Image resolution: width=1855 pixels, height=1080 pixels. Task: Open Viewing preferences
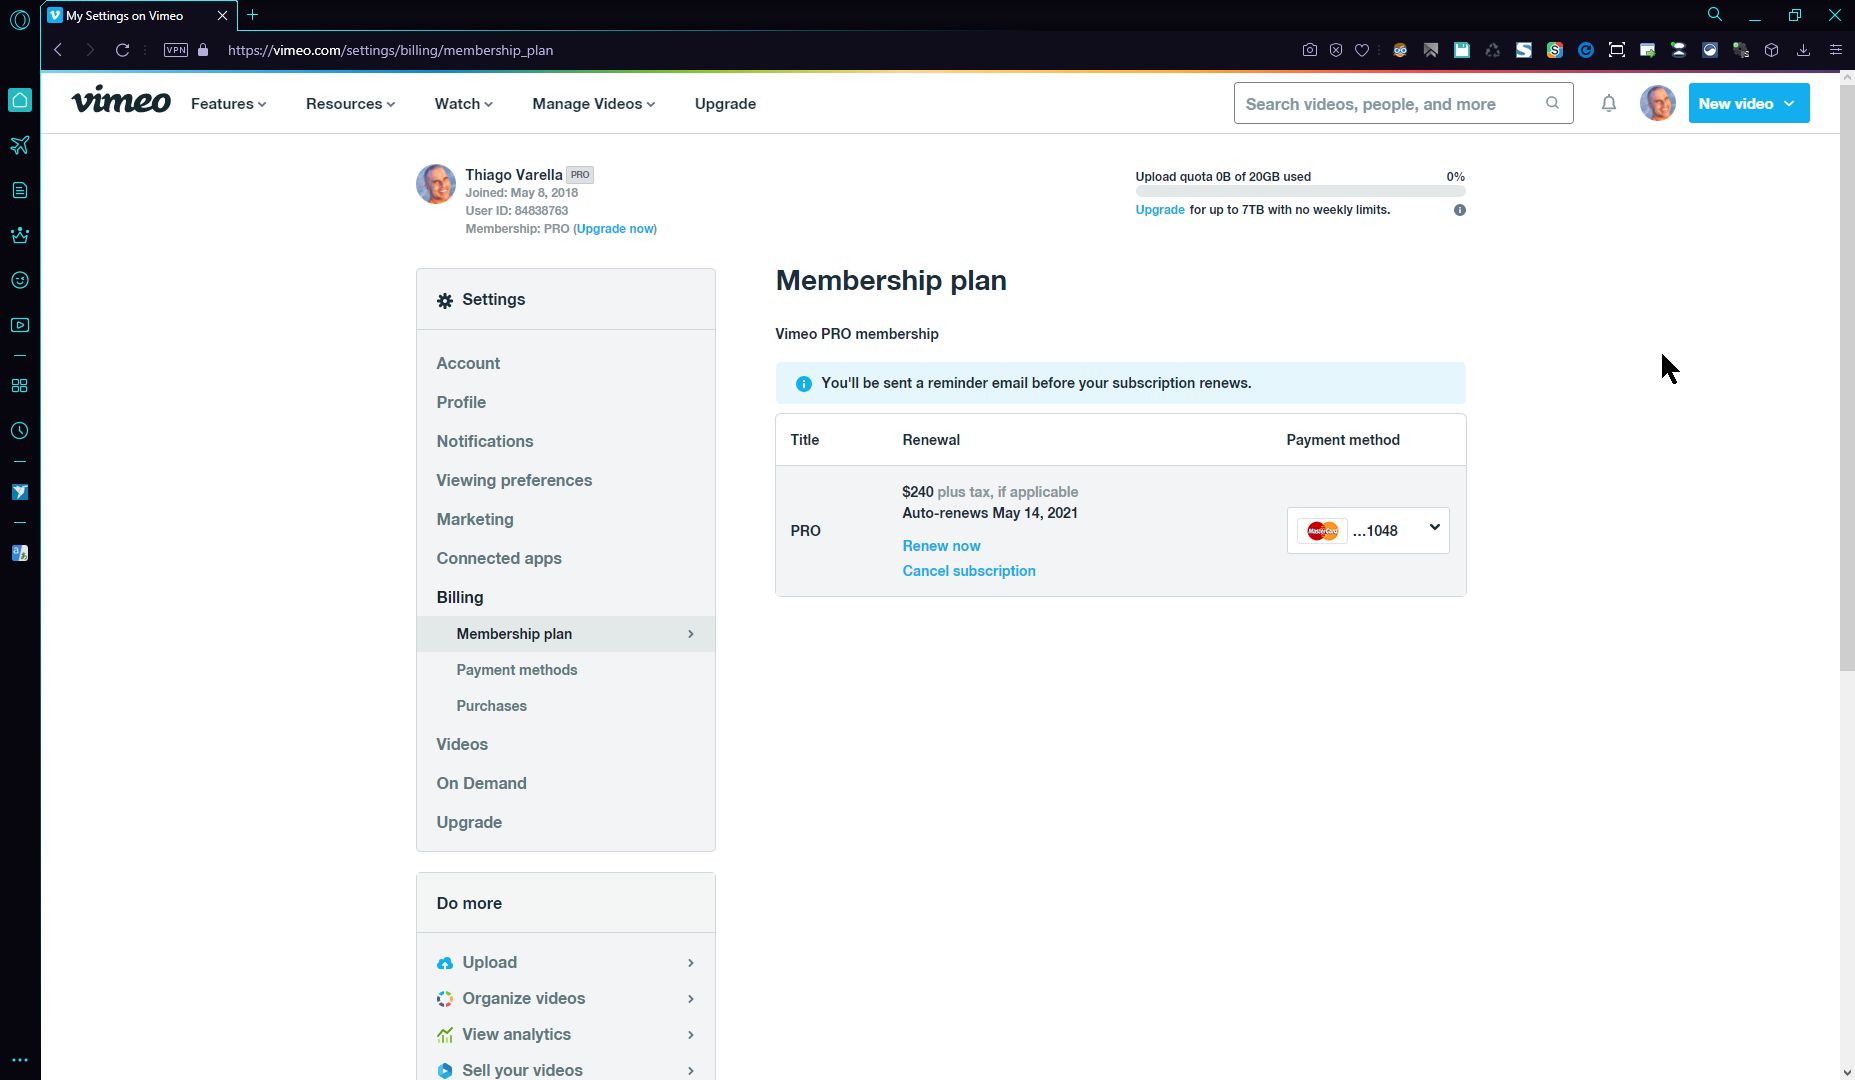[x=514, y=481]
